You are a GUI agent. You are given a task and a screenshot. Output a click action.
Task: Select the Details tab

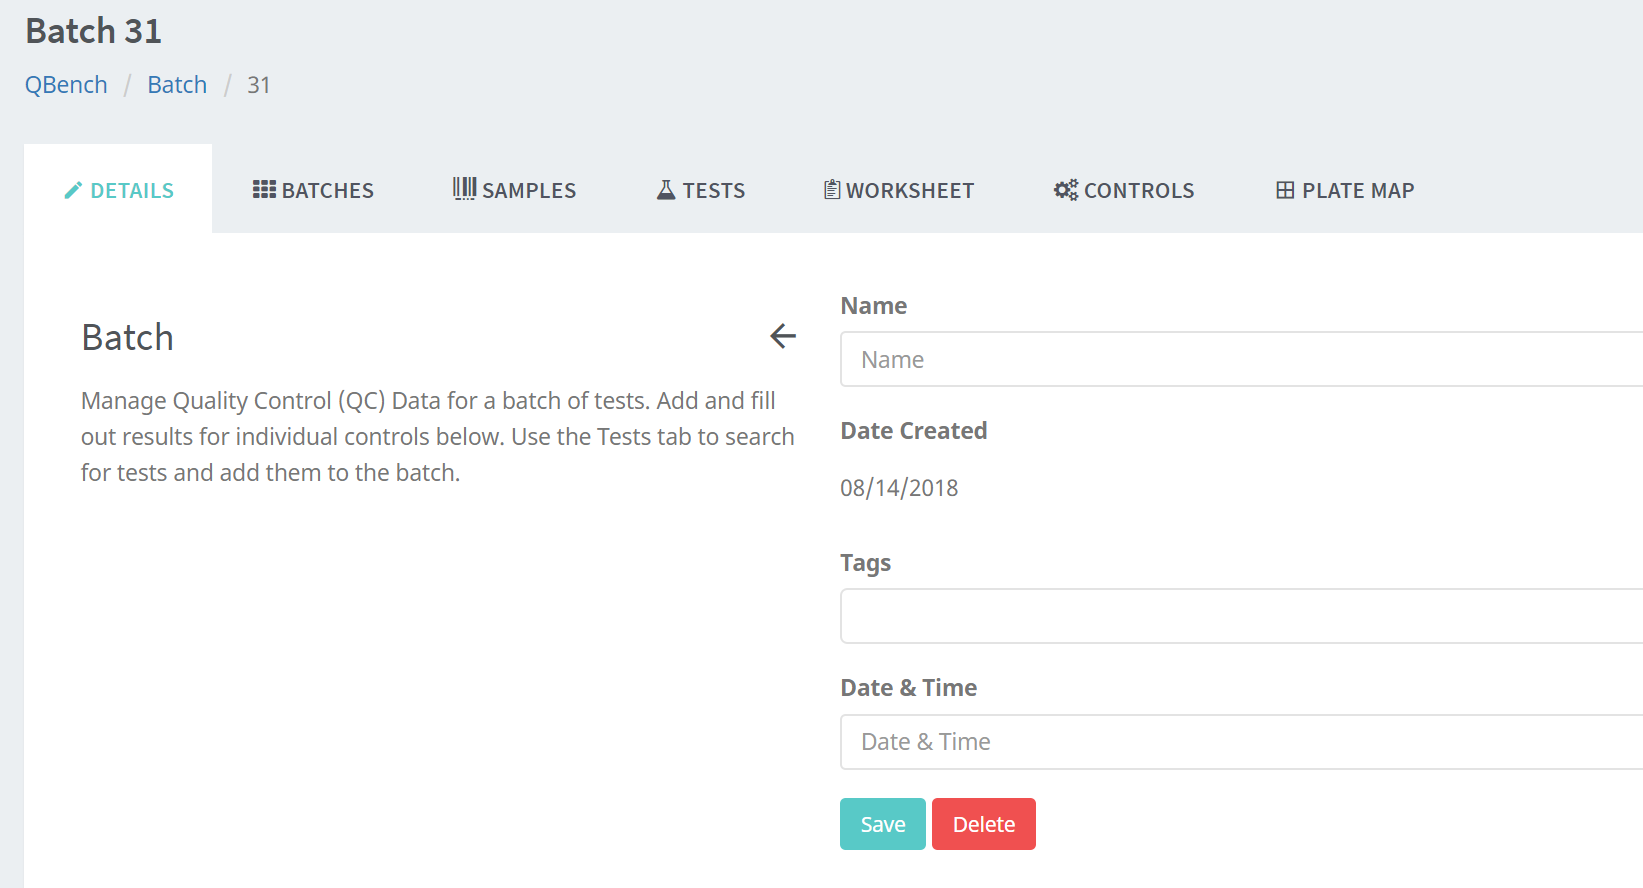coord(119,190)
